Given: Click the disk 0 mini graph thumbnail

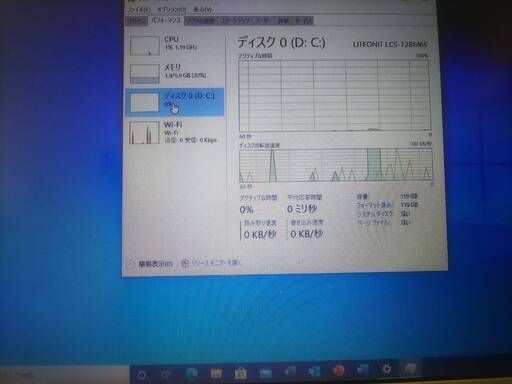Looking at the screenshot, I should (x=145, y=102).
